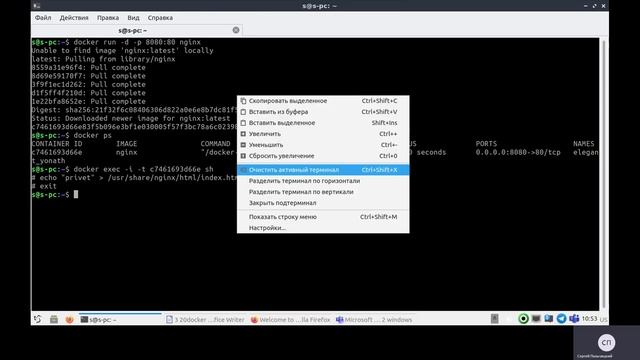Image resolution: width=640 pixels, height=360 pixels.
Task: Click the US keyboard layout indicator
Action: [x=603, y=320]
